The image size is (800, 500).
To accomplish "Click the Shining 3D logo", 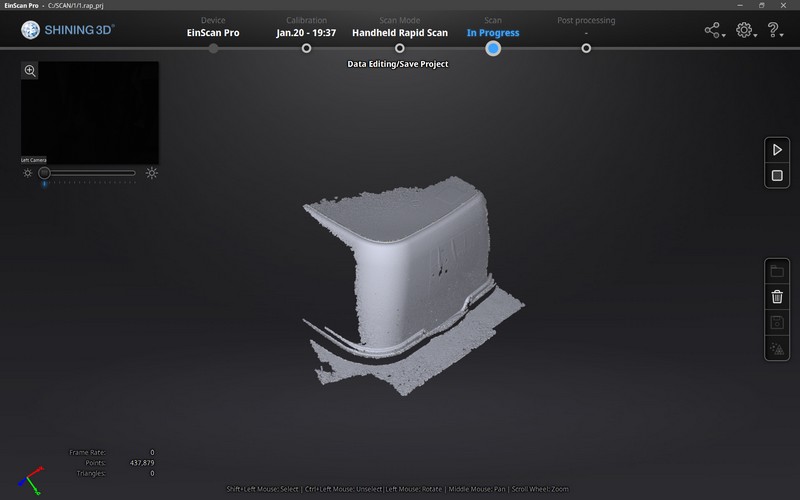I will [68, 30].
